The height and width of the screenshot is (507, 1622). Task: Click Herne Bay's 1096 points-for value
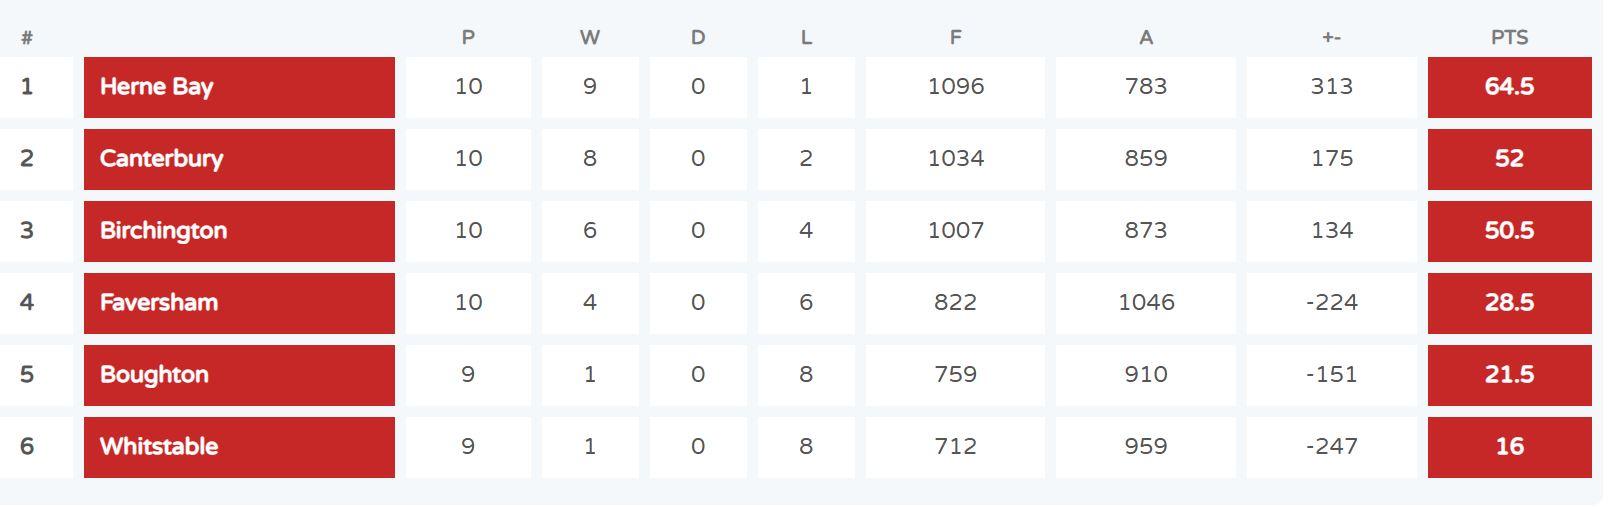(955, 86)
